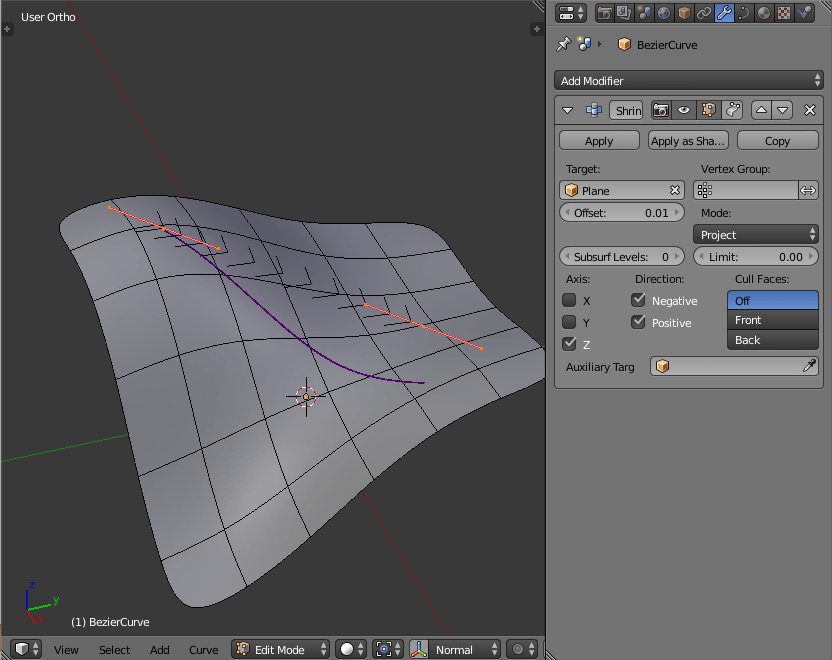Click the pin icon in properties breadcrumb
Viewport: 832px width, 660px height.
click(564, 44)
